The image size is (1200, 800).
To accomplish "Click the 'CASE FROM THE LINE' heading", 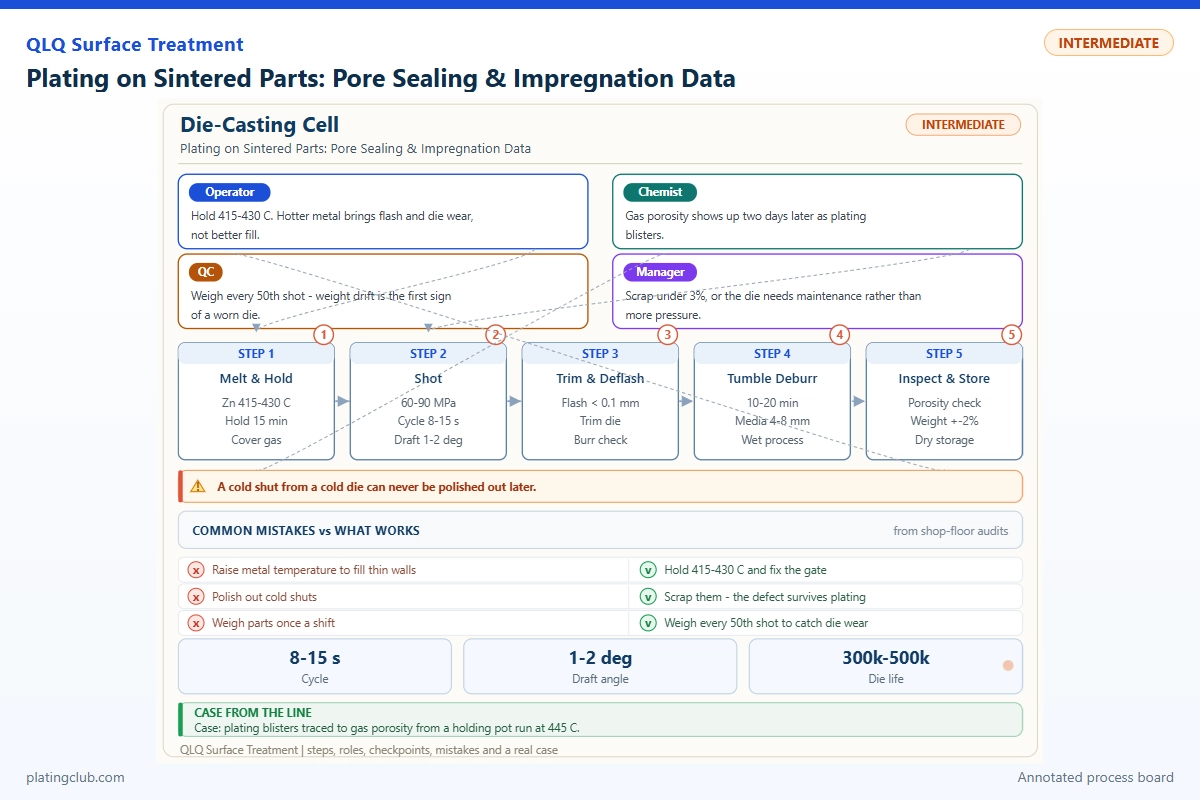I will [253, 713].
